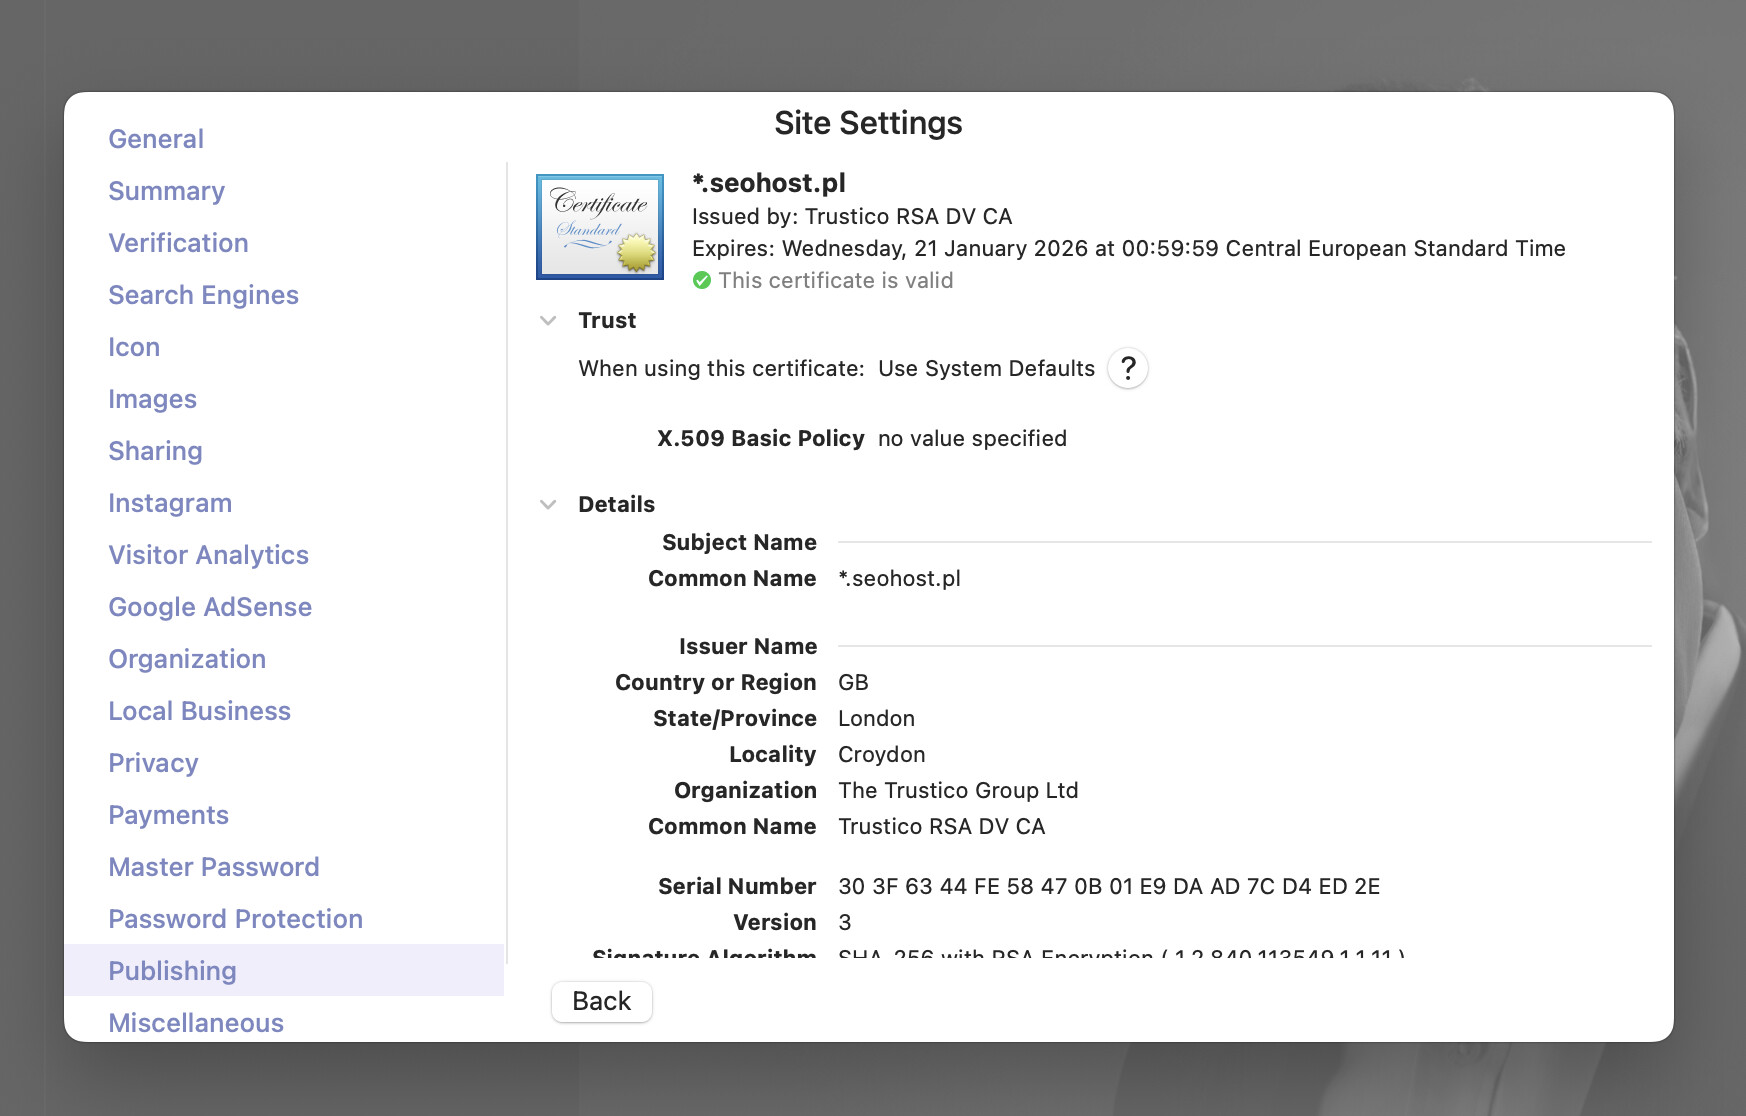The width and height of the screenshot is (1746, 1116).
Task: Select the highlighted Publishing sidebar item
Action: [x=284, y=970]
